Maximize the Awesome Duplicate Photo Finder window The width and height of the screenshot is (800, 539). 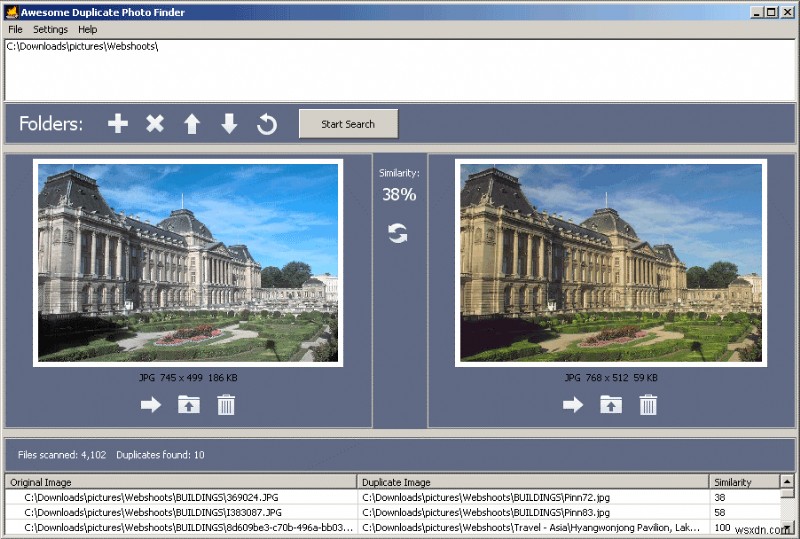[x=771, y=12]
